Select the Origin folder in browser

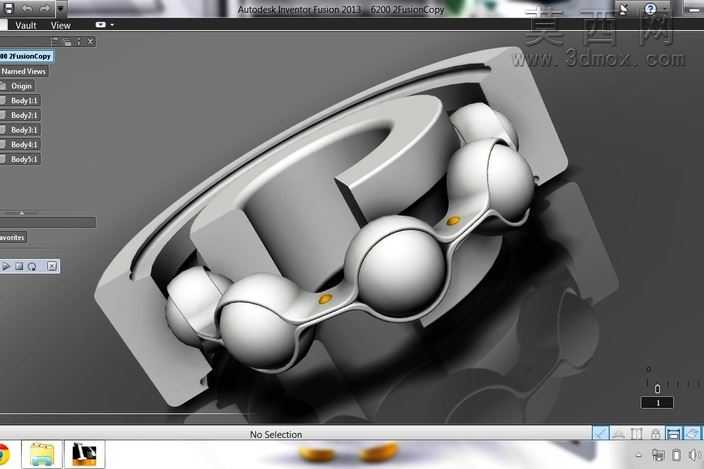point(21,86)
